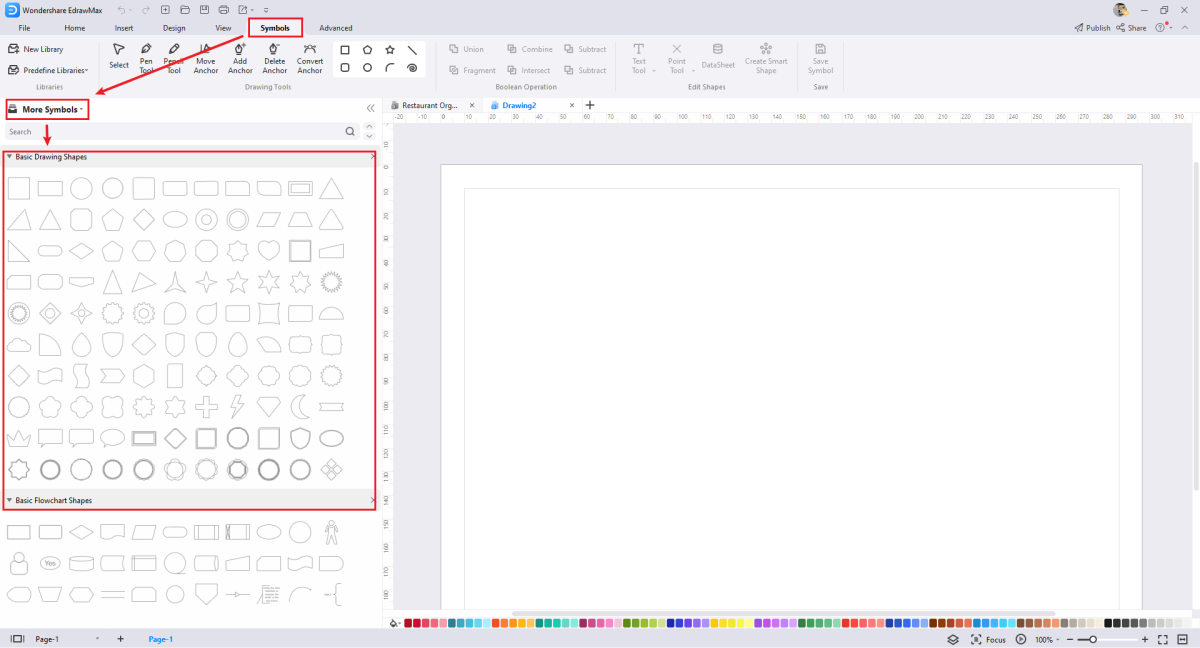This screenshot has width=1200, height=648.
Task: Select the Pen Tool
Action: point(146,58)
